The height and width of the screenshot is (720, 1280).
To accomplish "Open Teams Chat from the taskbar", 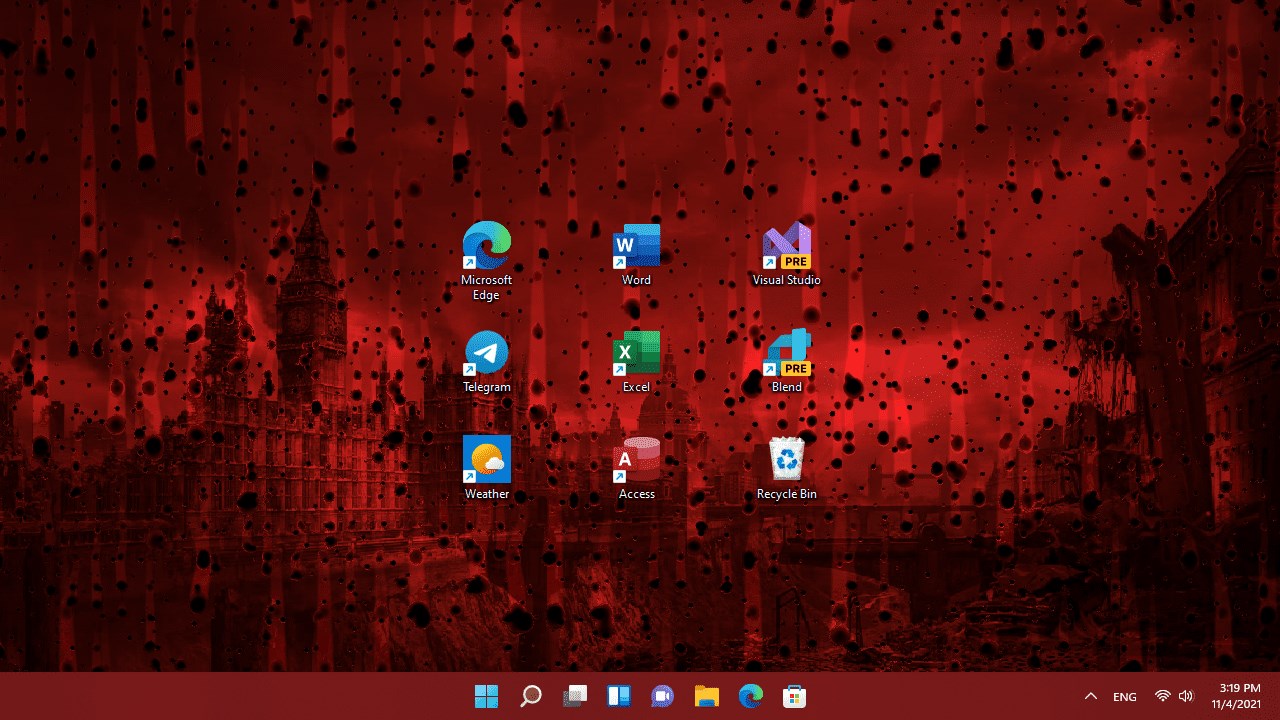I will pyautogui.click(x=662, y=696).
